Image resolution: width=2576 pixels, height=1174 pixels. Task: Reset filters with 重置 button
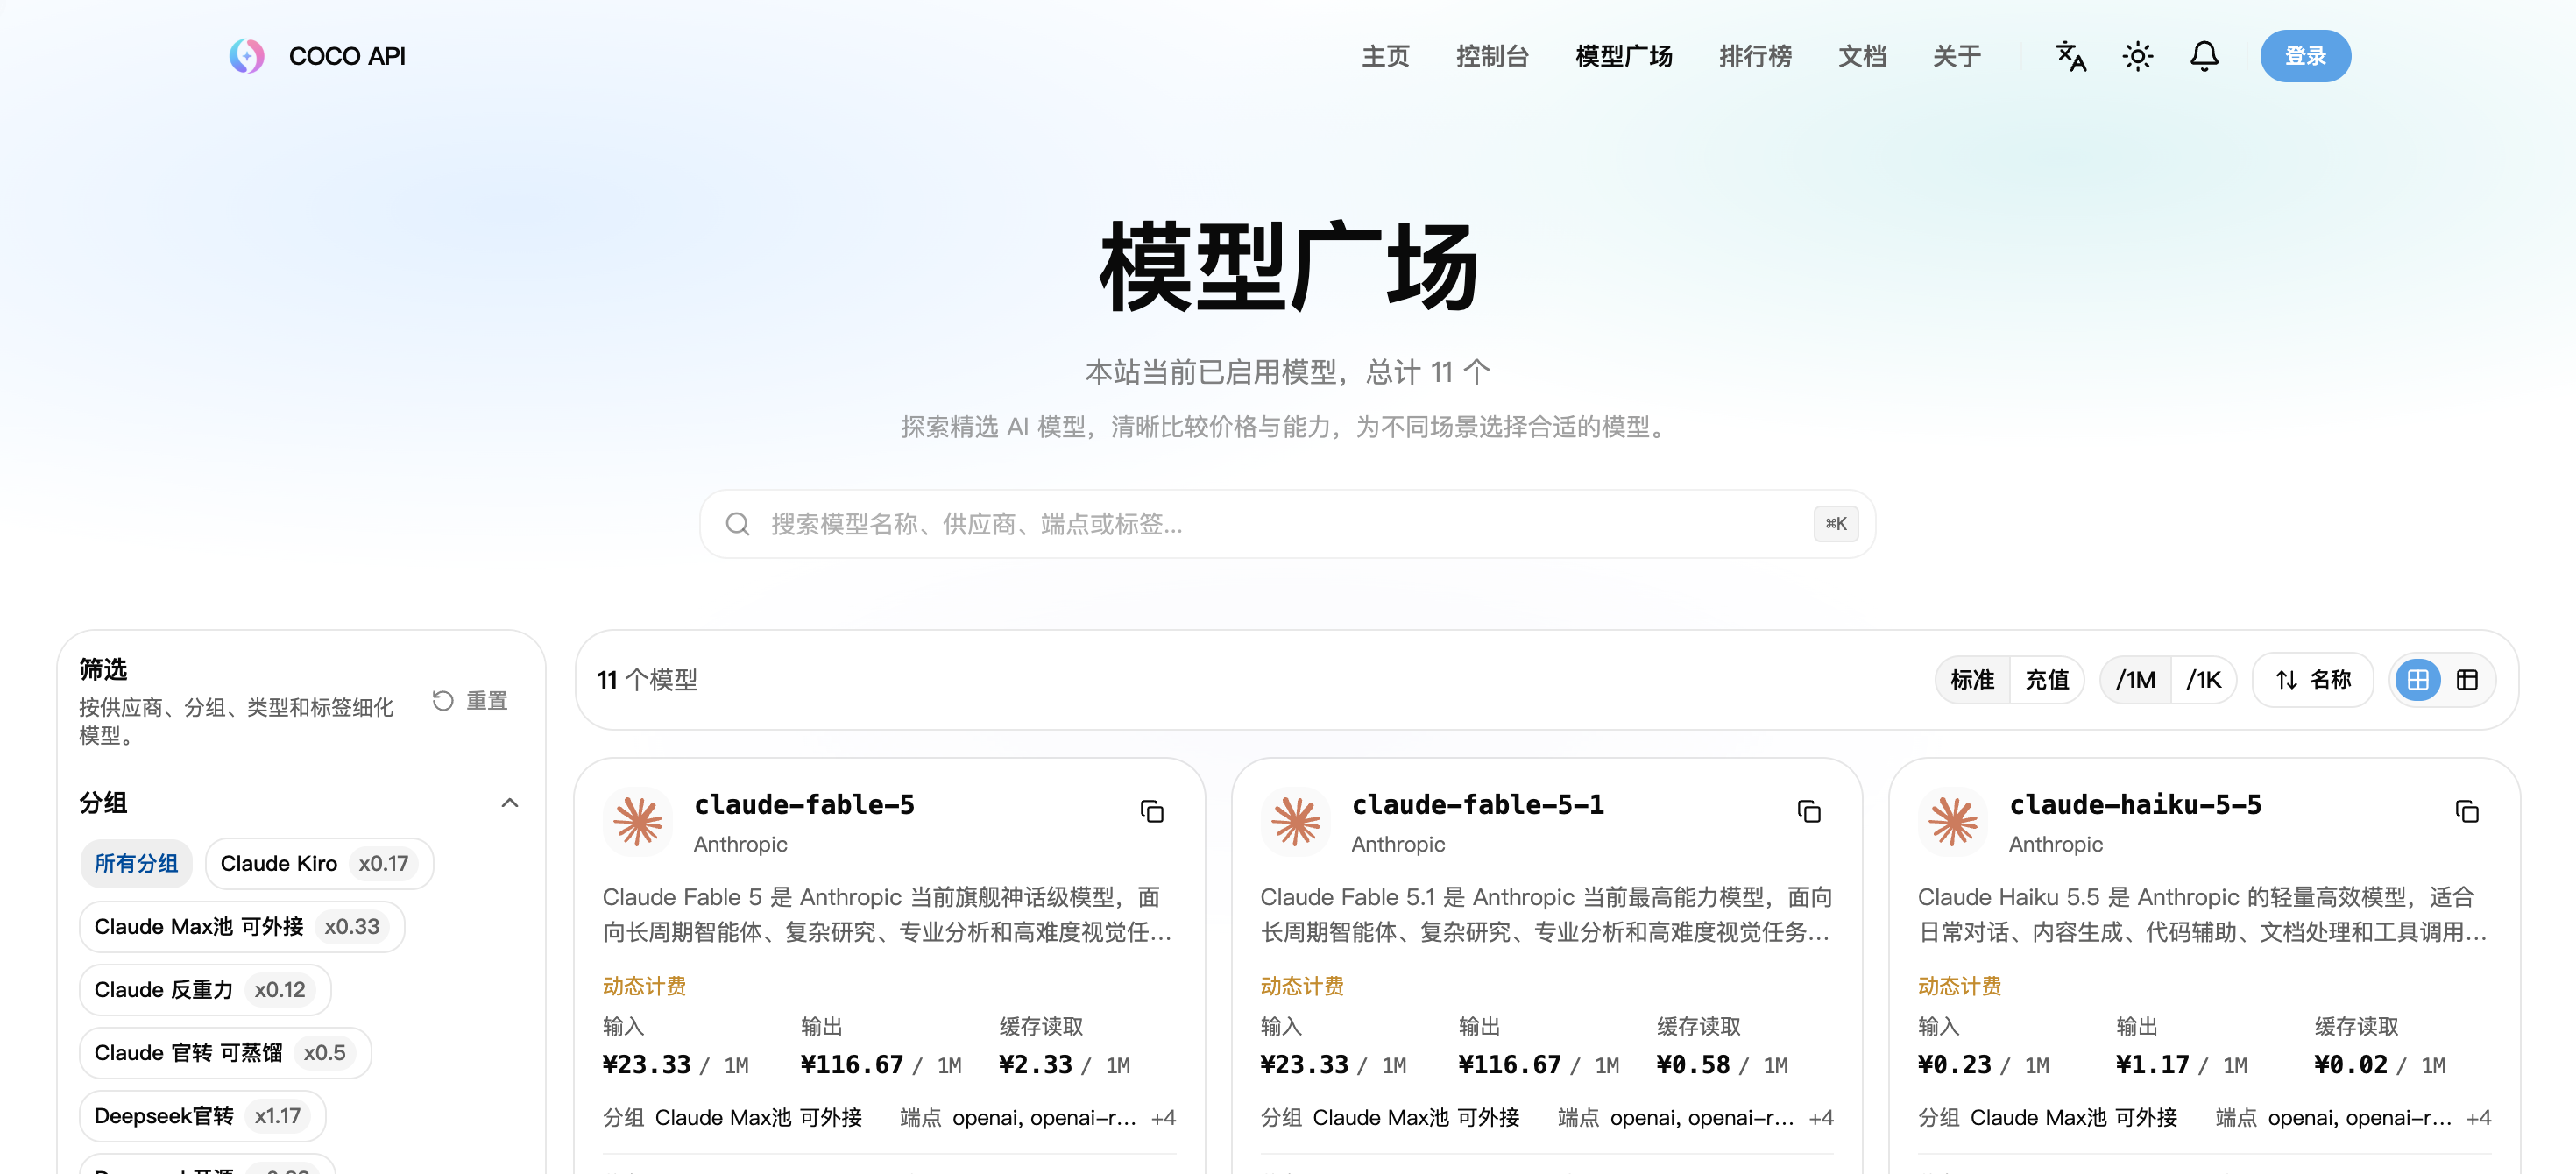470,701
